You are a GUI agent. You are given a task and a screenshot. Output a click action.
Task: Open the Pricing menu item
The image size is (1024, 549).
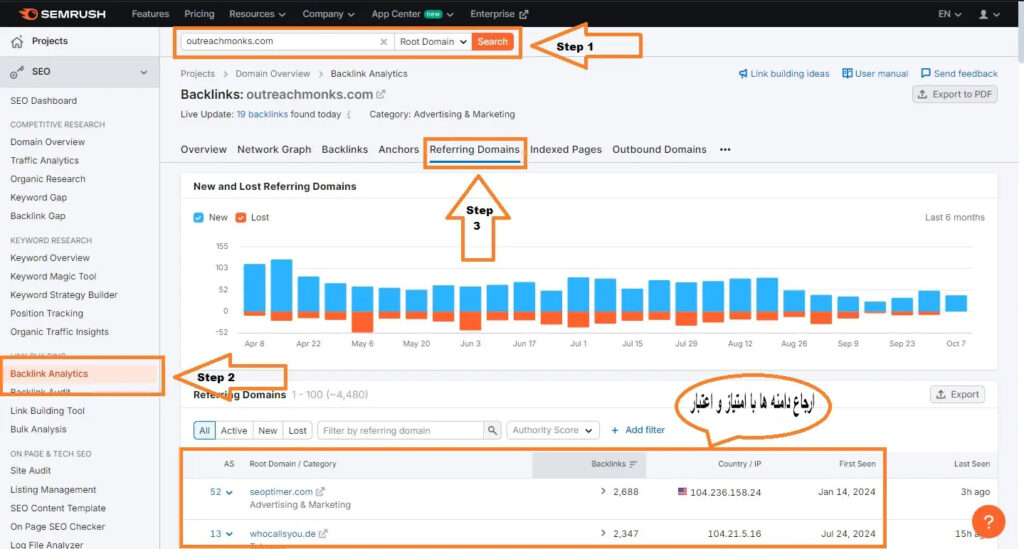pos(199,14)
